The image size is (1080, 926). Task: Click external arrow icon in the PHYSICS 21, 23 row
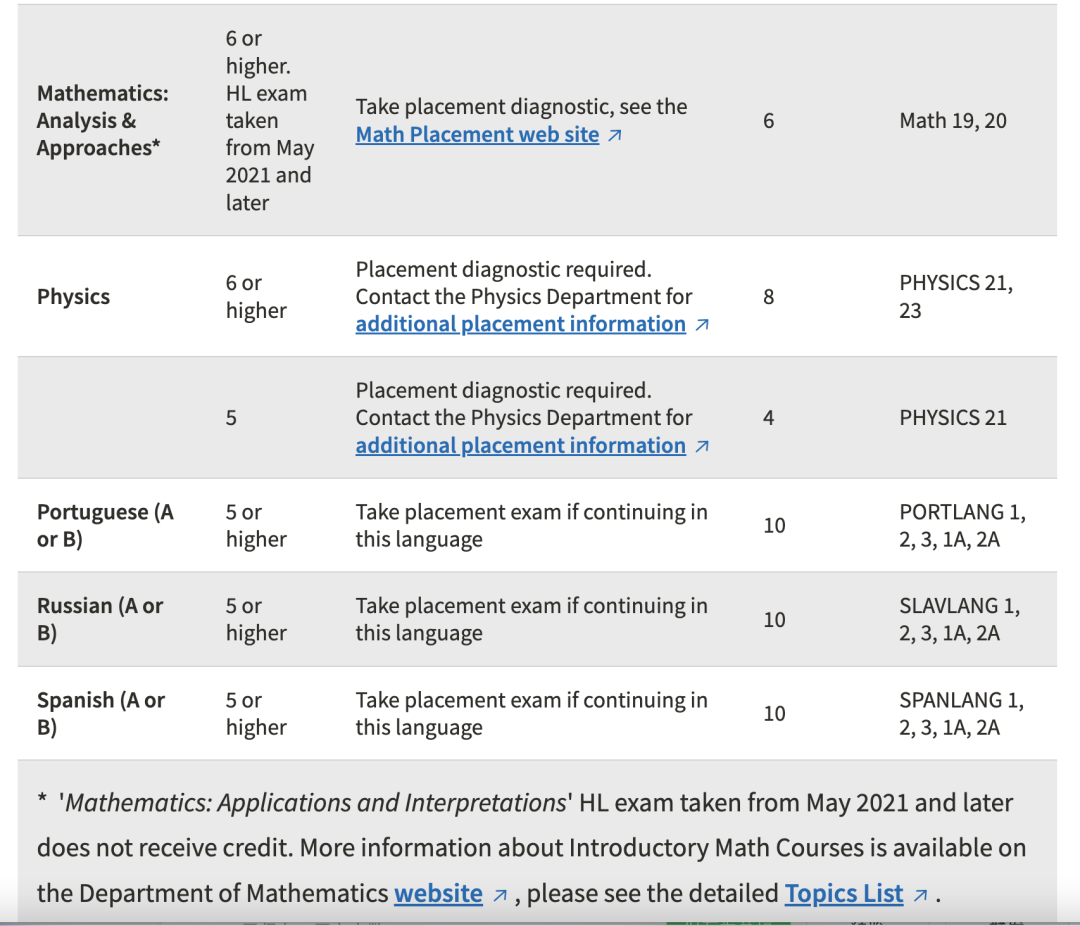(702, 325)
